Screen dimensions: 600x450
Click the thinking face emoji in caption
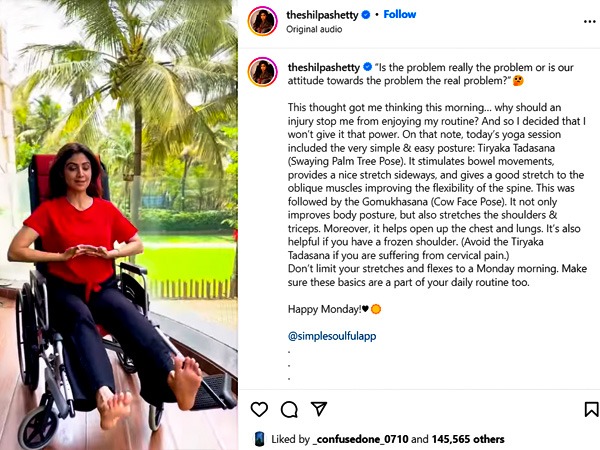(x=518, y=81)
